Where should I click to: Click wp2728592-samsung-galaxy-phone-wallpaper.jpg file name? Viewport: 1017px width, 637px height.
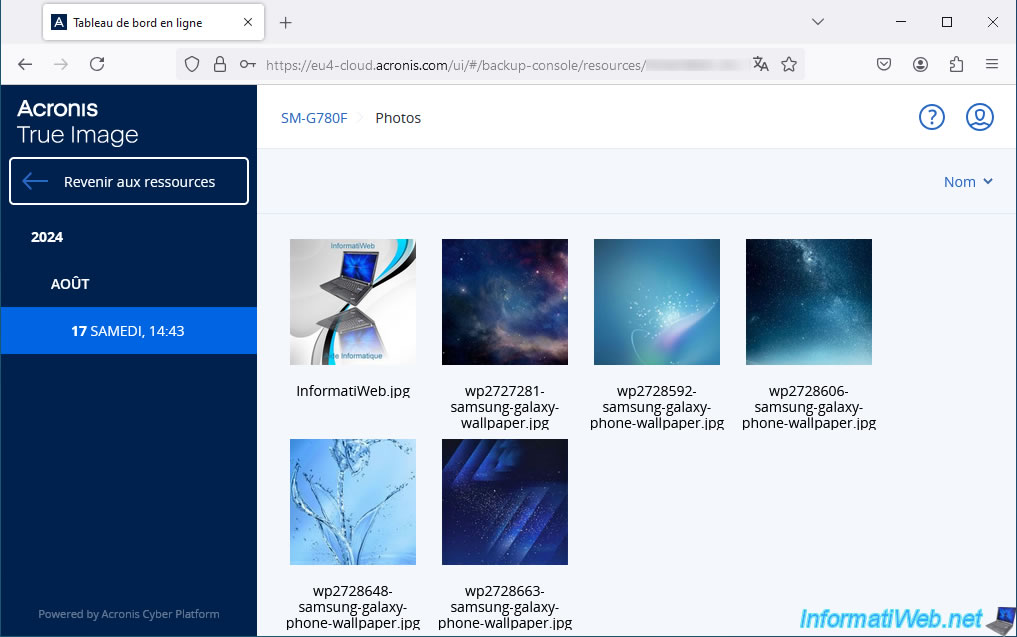point(657,407)
